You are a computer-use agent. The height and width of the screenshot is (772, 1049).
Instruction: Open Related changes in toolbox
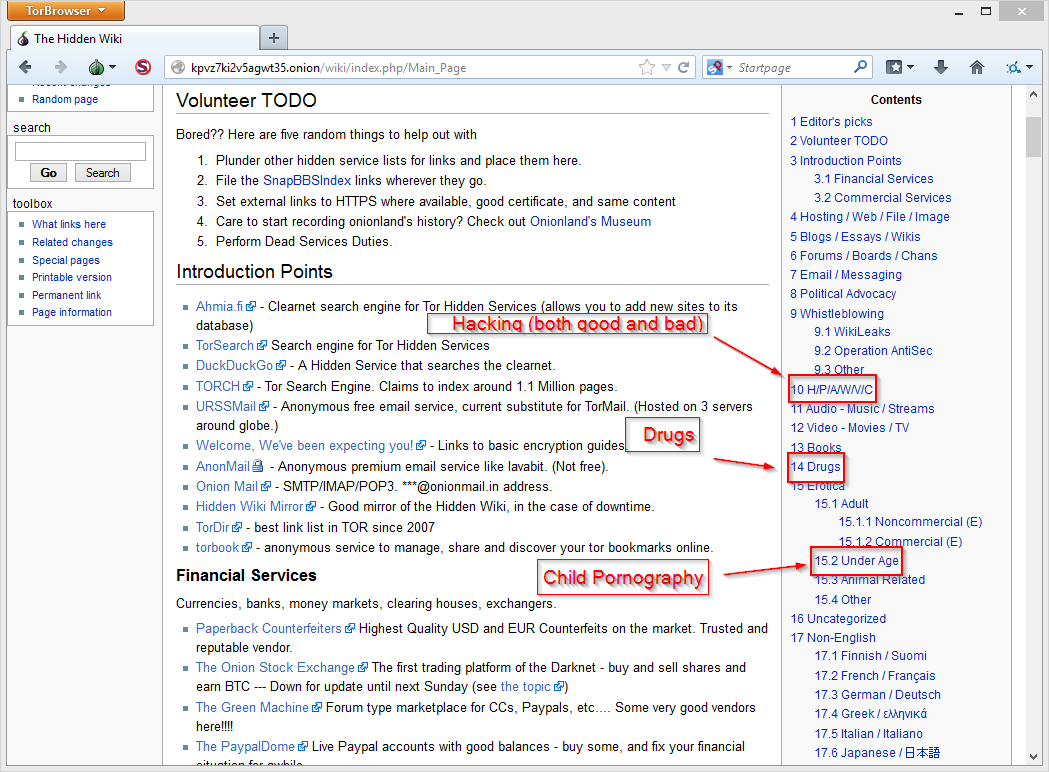[x=72, y=242]
